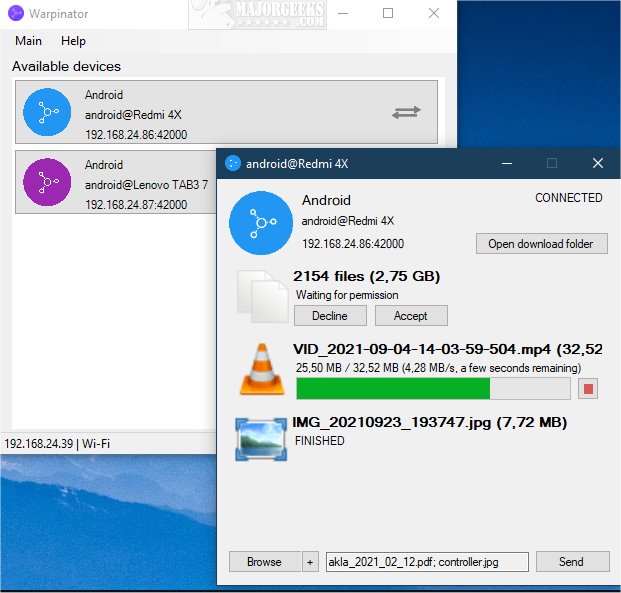Click the file path field with akla_2021_02_12.pdf
This screenshot has width=621, height=593.
coord(427,562)
